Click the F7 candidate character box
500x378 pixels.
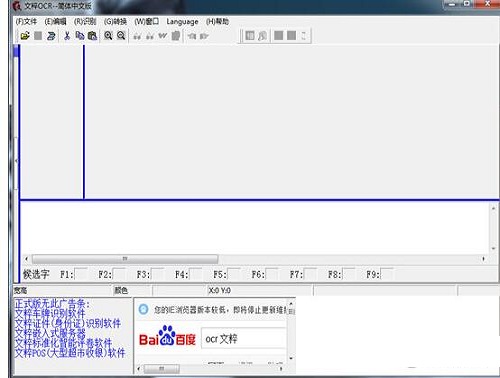[x=310, y=274]
